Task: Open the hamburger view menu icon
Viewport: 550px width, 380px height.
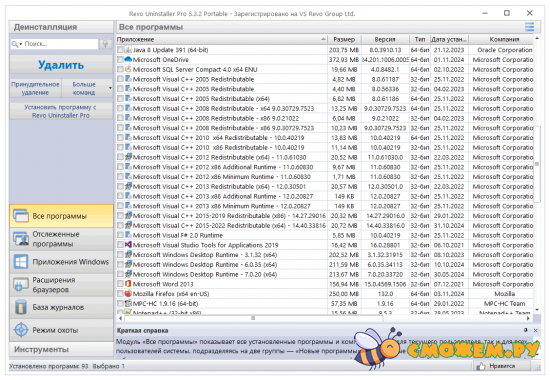Action: pos(529,27)
